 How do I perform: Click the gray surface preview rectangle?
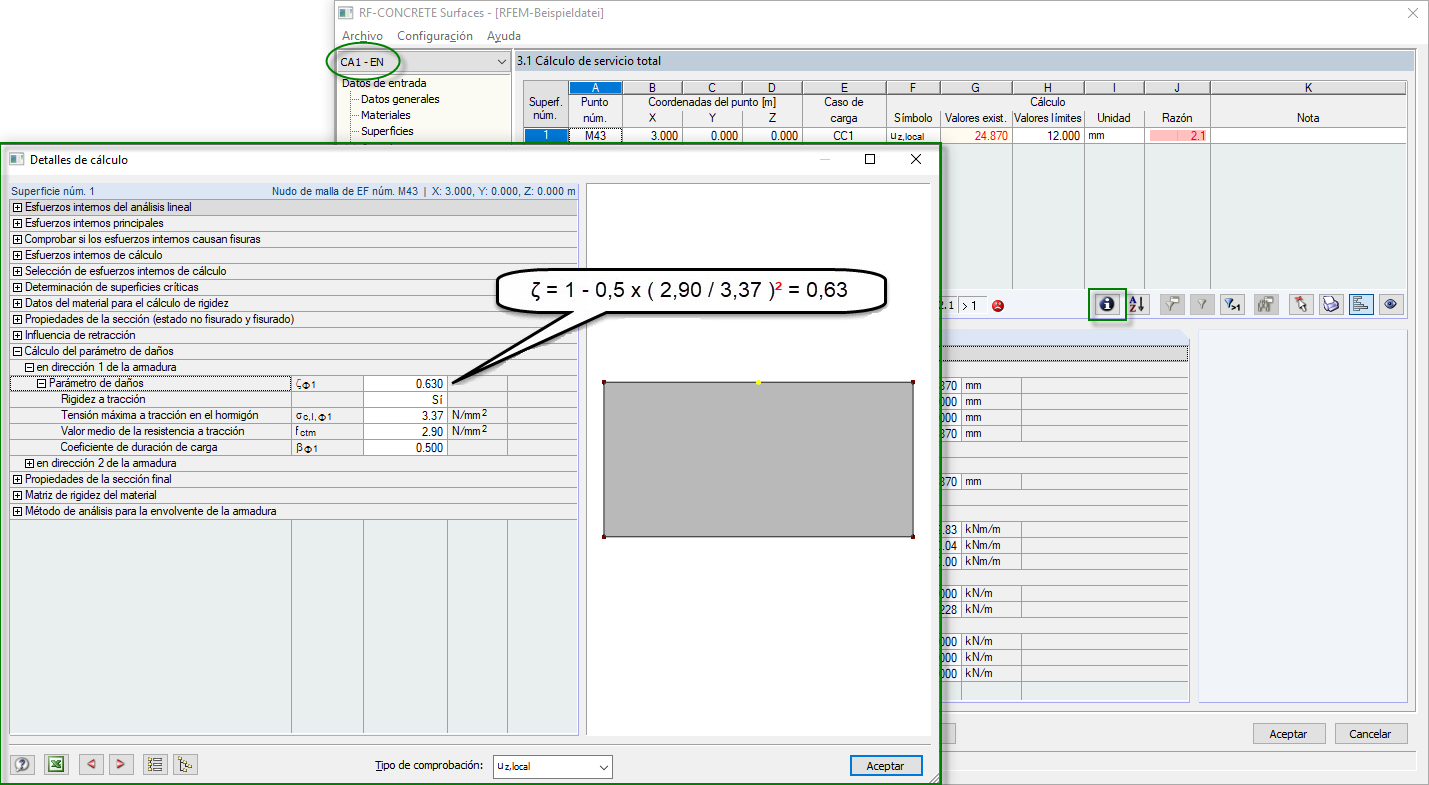(x=758, y=460)
